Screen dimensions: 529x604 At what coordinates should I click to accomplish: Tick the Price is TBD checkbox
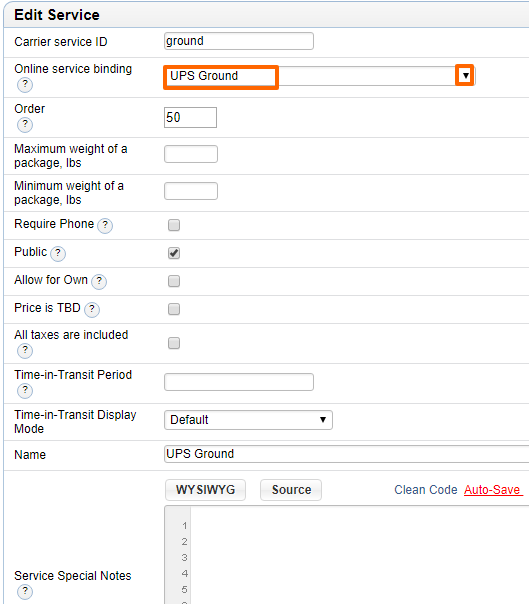tap(174, 309)
